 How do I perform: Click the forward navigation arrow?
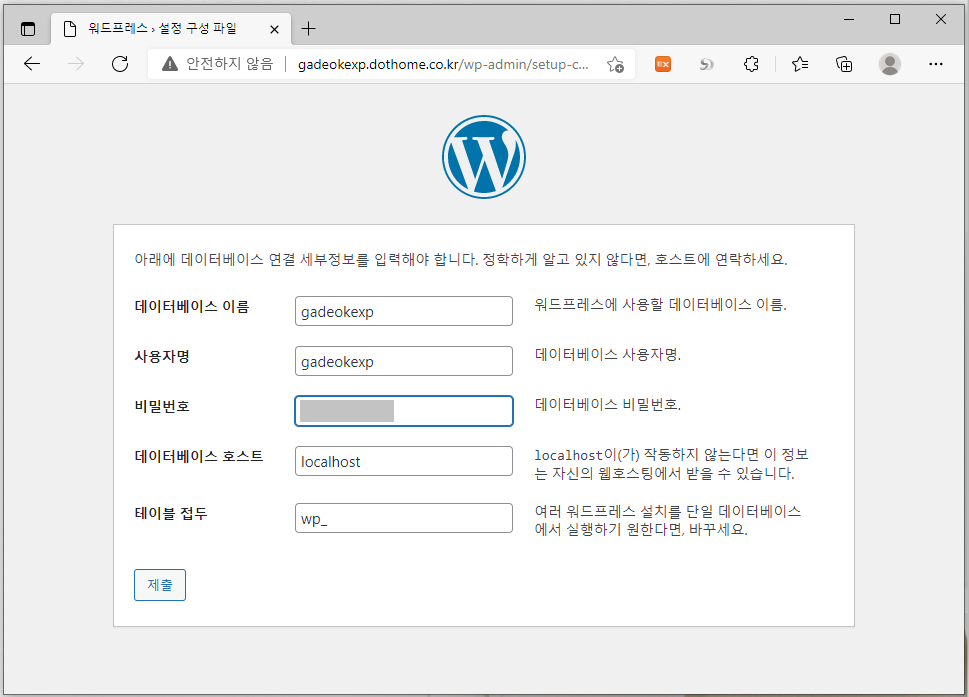(x=75, y=64)
